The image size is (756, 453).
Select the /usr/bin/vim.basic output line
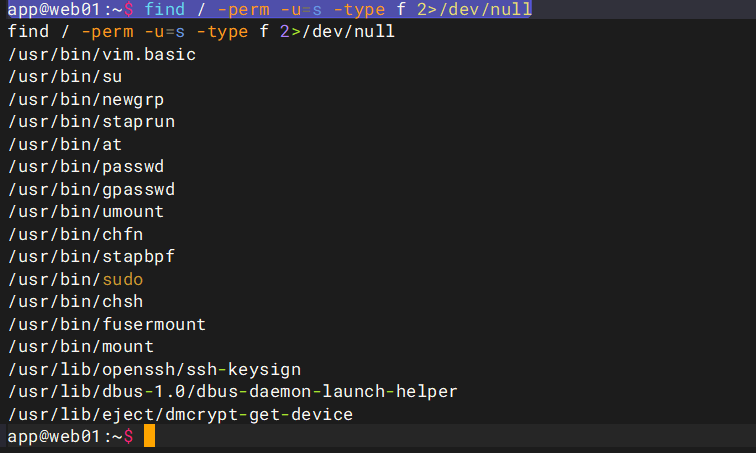pyautogui.click(x=101, y=54)
